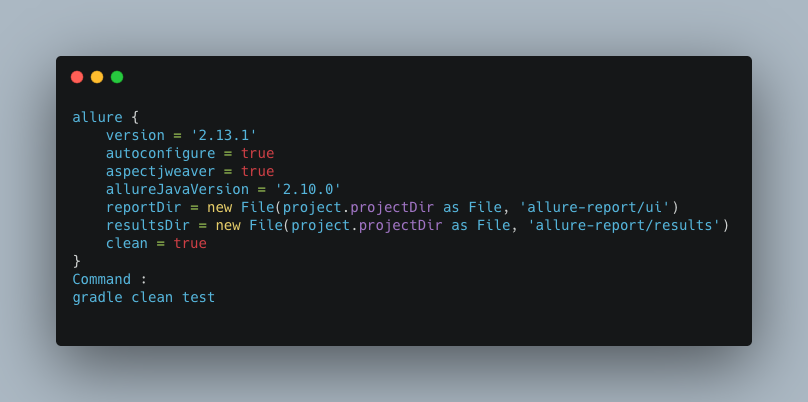This screenshot has height=402, width=808.
Task: Click the clean property name
Action: coord(127,243)
